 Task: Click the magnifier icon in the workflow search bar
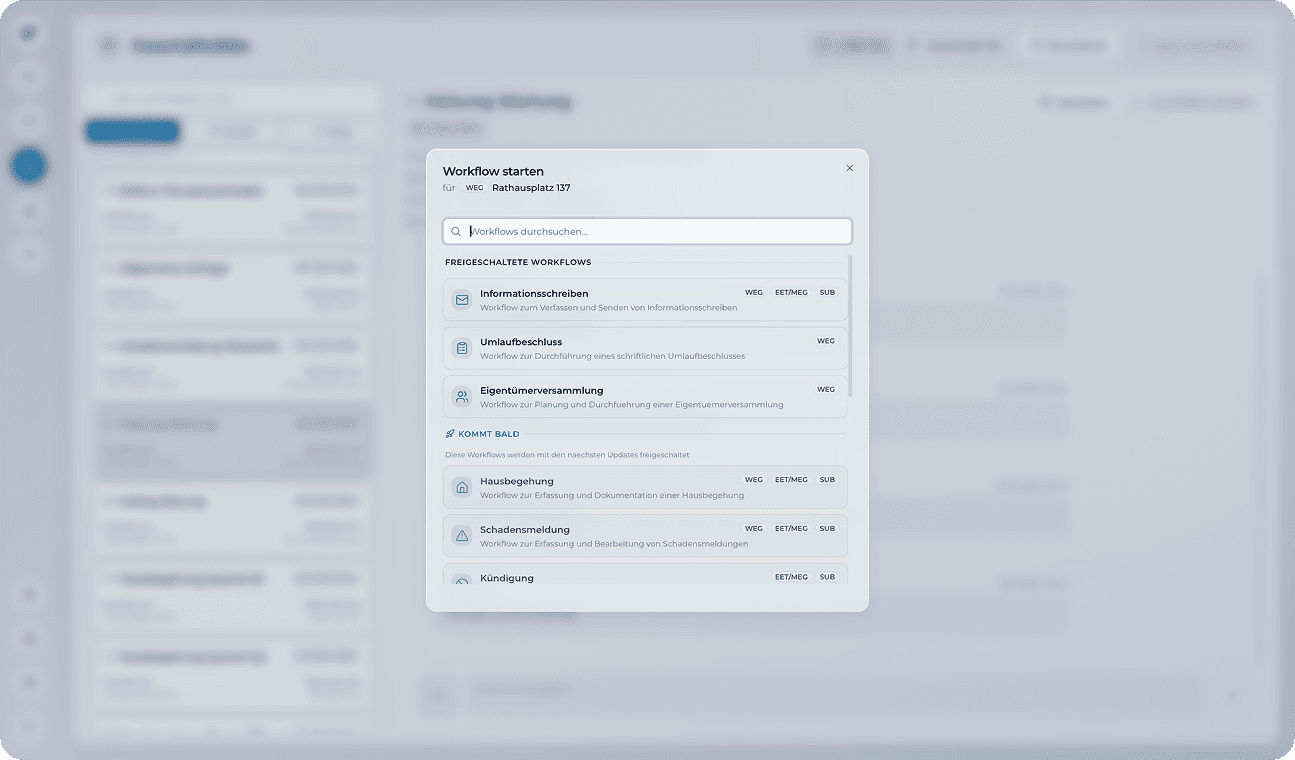click(x=456, y=231)
